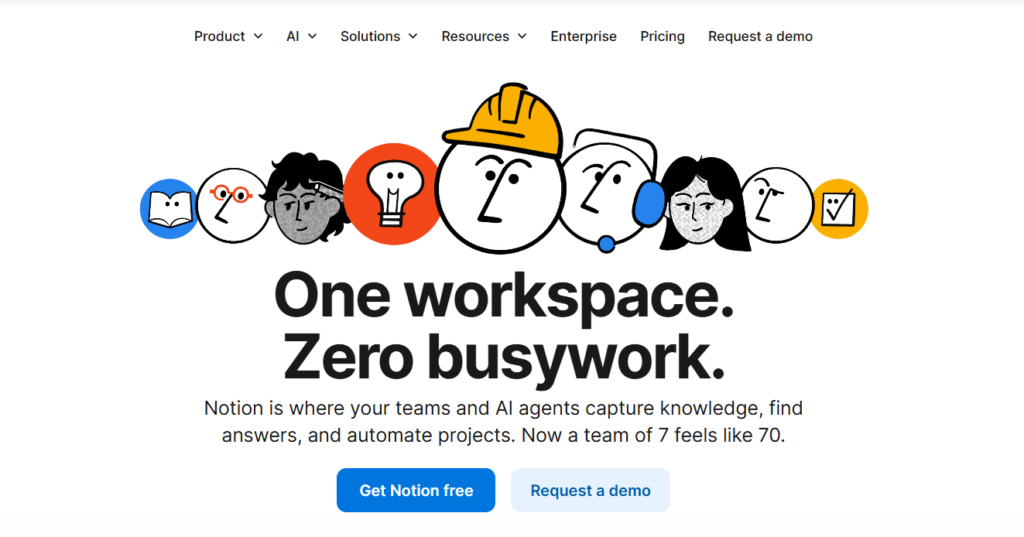Click the woman with long black hair
This screenshot has height=537, width=1024.
(704, 204)
